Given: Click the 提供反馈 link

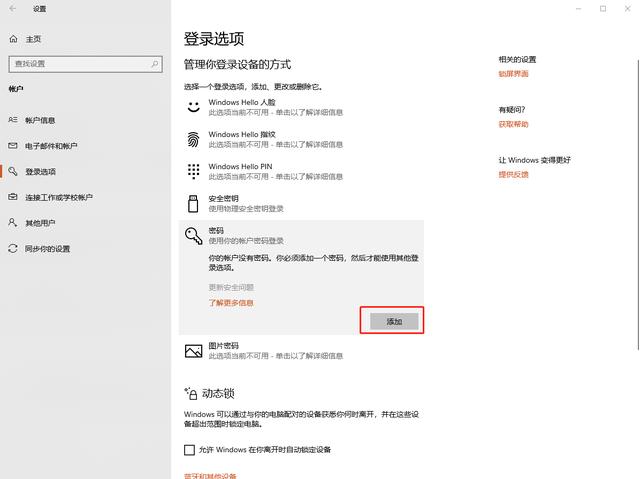Looking at the screenshot, I should 513,175.
